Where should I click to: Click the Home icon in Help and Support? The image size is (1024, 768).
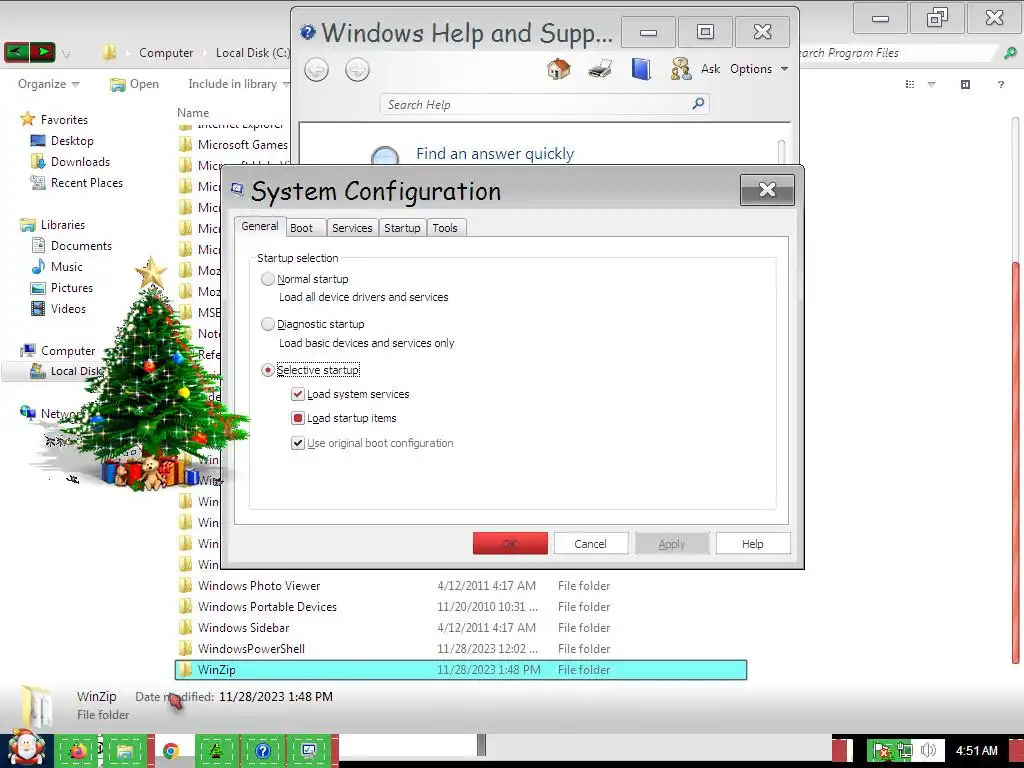pos(558,69)
